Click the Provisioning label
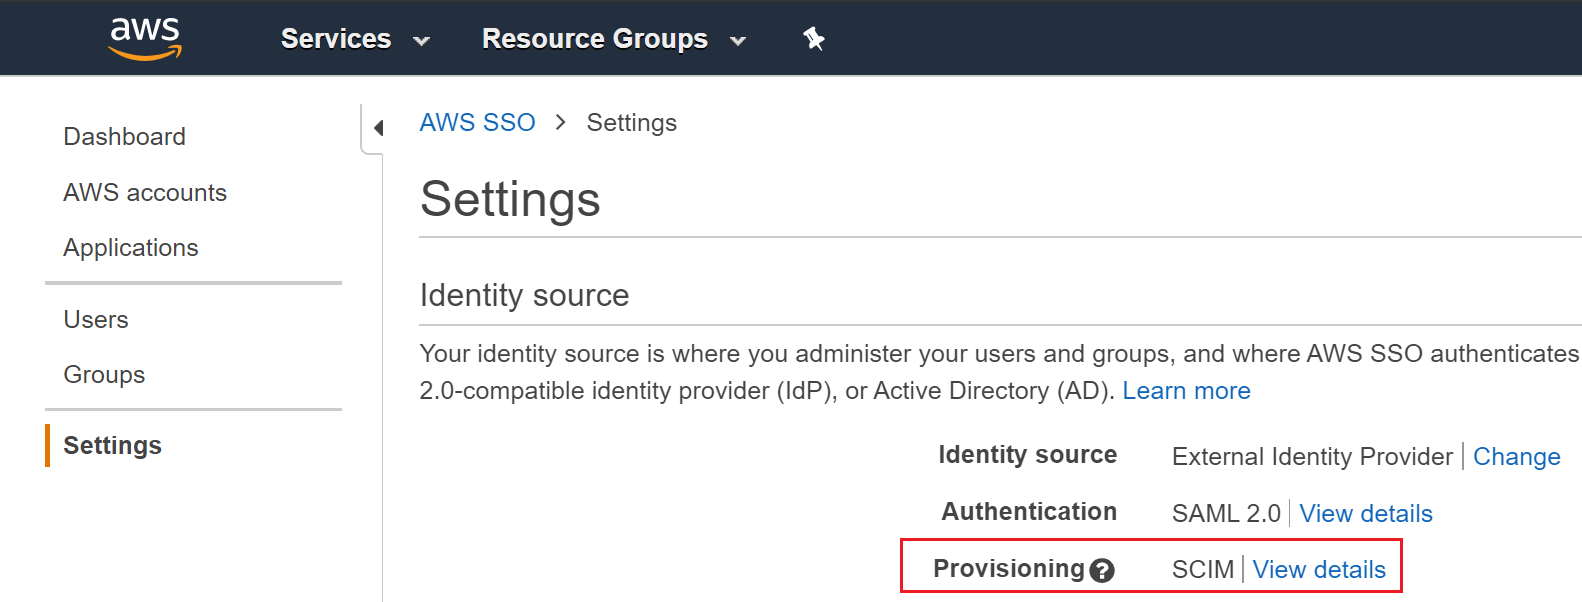The width and height of the screenshot is (1582, 602). (1009, 569)
